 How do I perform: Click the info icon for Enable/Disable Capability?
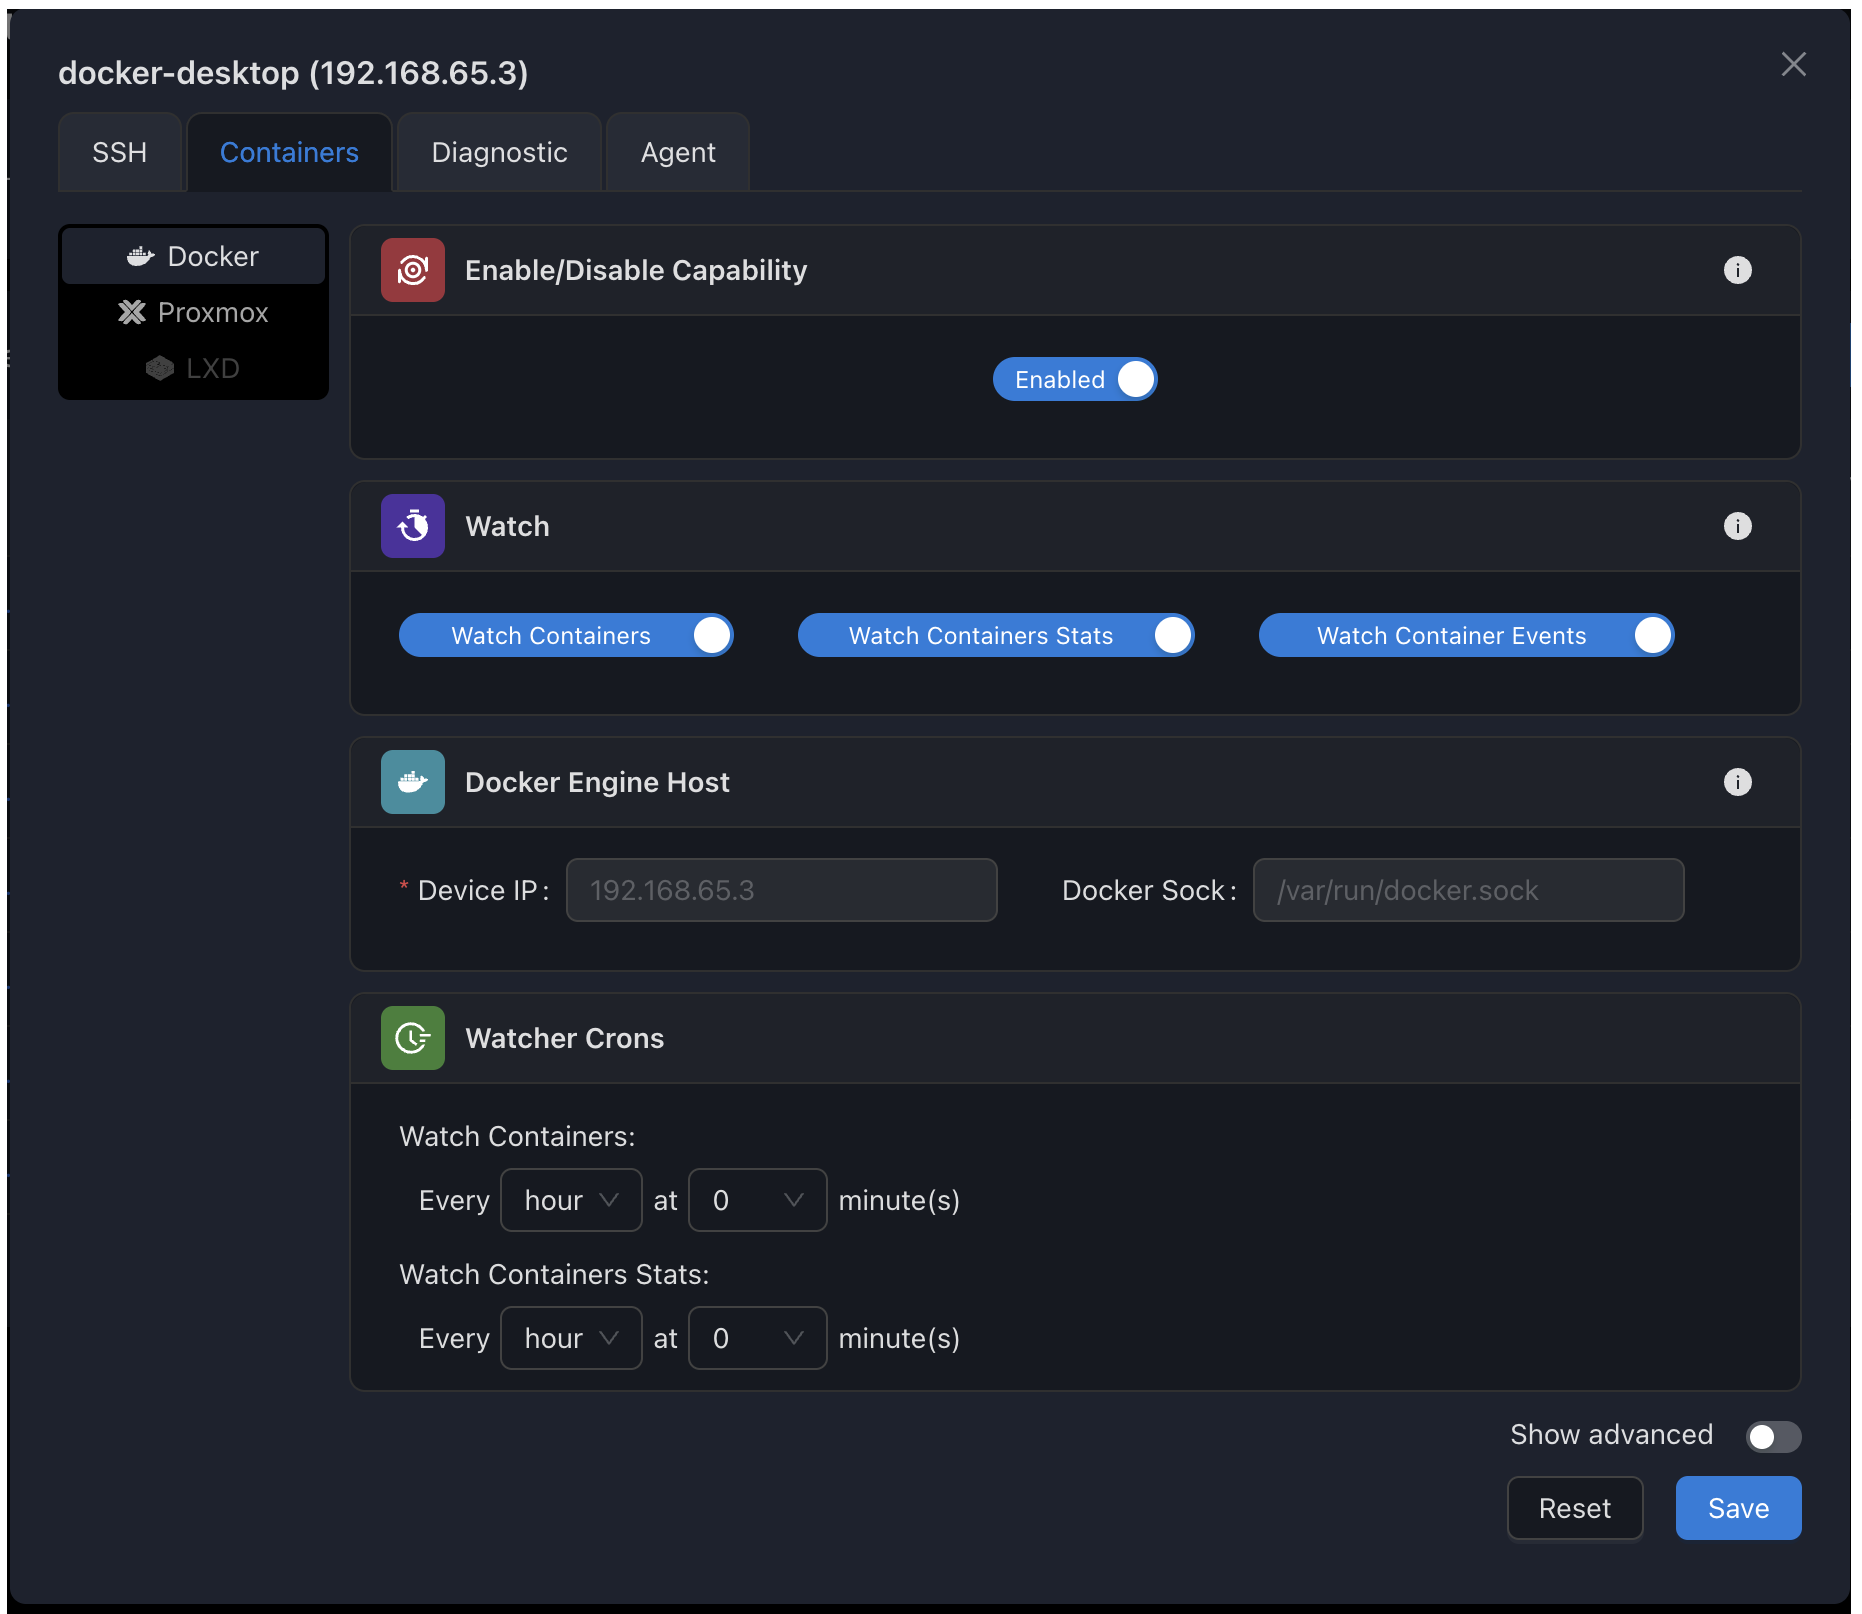tap(1737, 270)
